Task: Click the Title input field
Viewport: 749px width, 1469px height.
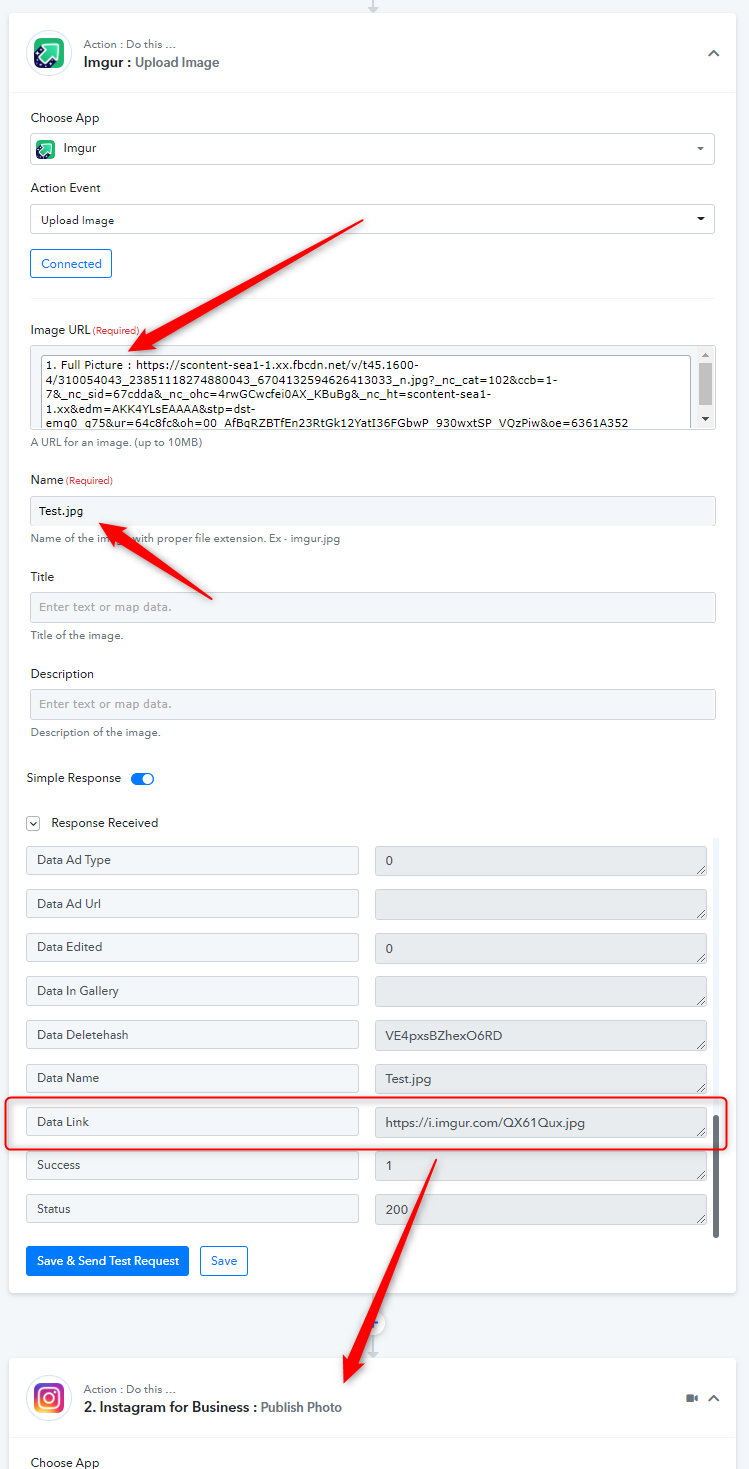Action: point(372,607)
